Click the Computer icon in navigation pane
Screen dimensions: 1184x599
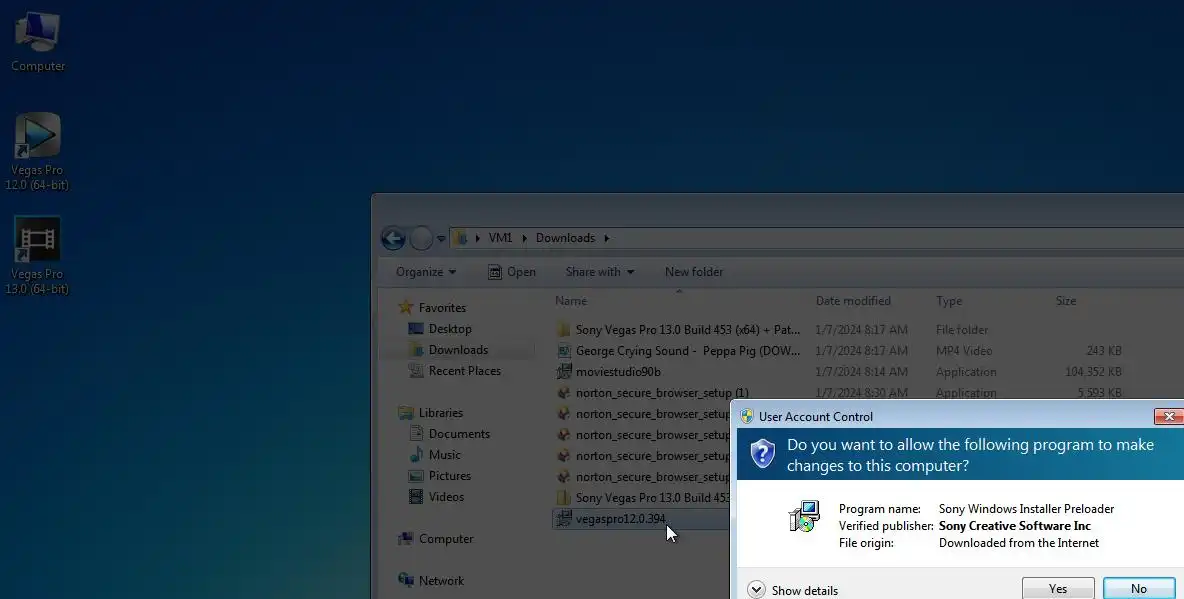[x=405, y=539]
